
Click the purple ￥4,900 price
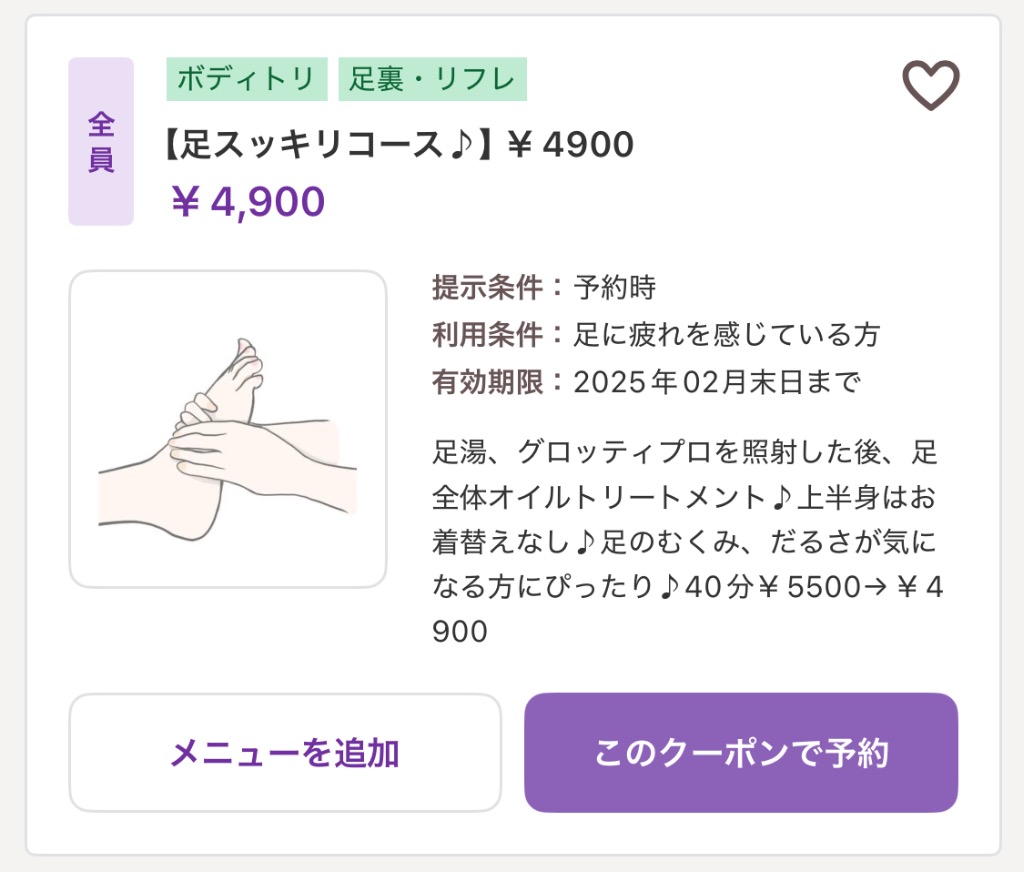point(248,202)
